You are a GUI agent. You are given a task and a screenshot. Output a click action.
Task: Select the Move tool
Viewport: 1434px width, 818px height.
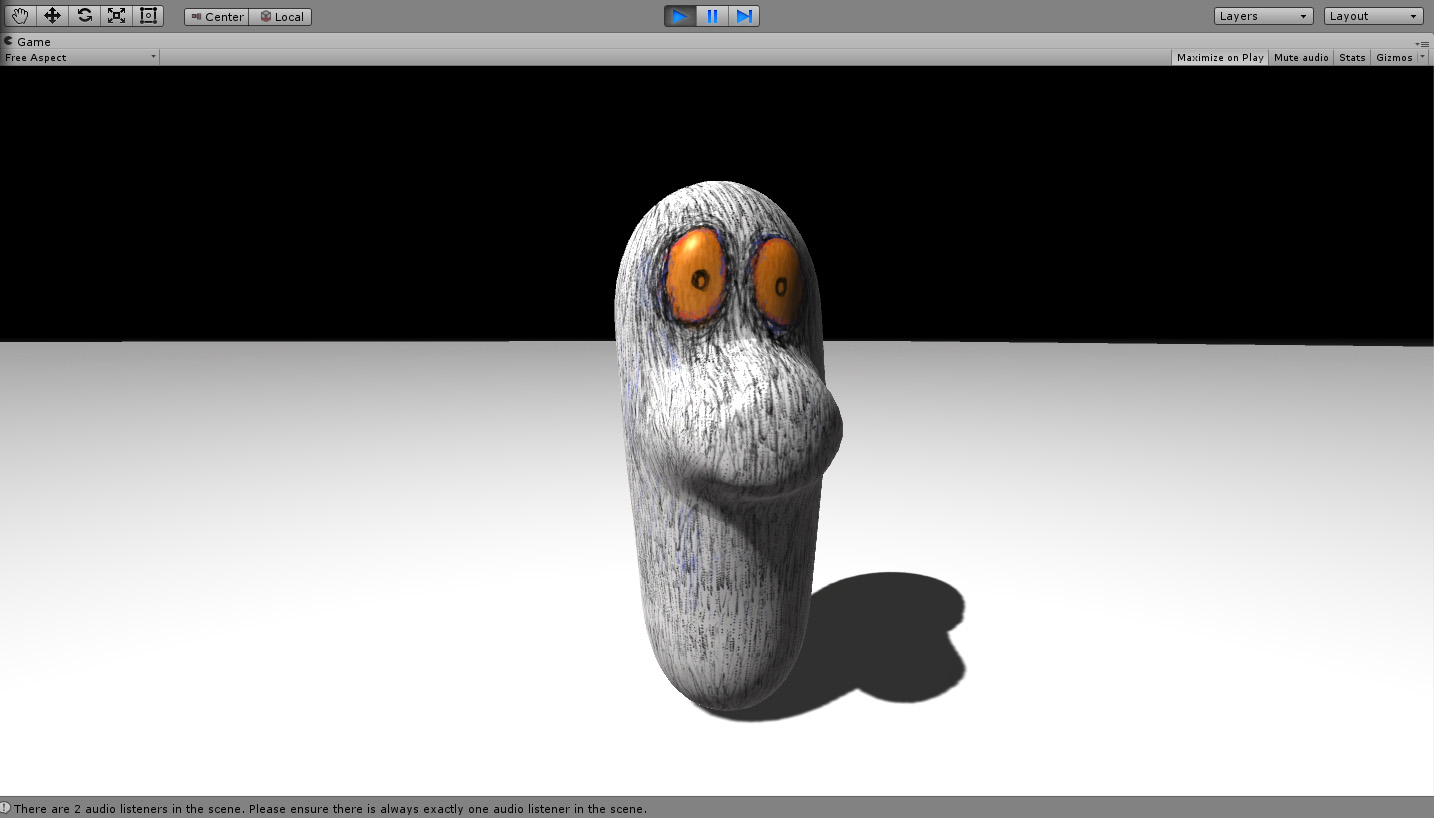click(53, 16)
